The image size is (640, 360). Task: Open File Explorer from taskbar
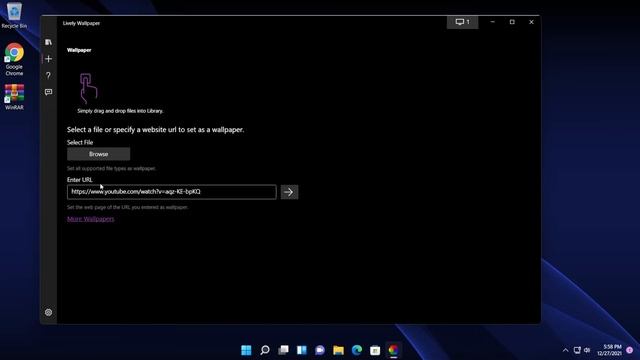click(x=338, y=350)
